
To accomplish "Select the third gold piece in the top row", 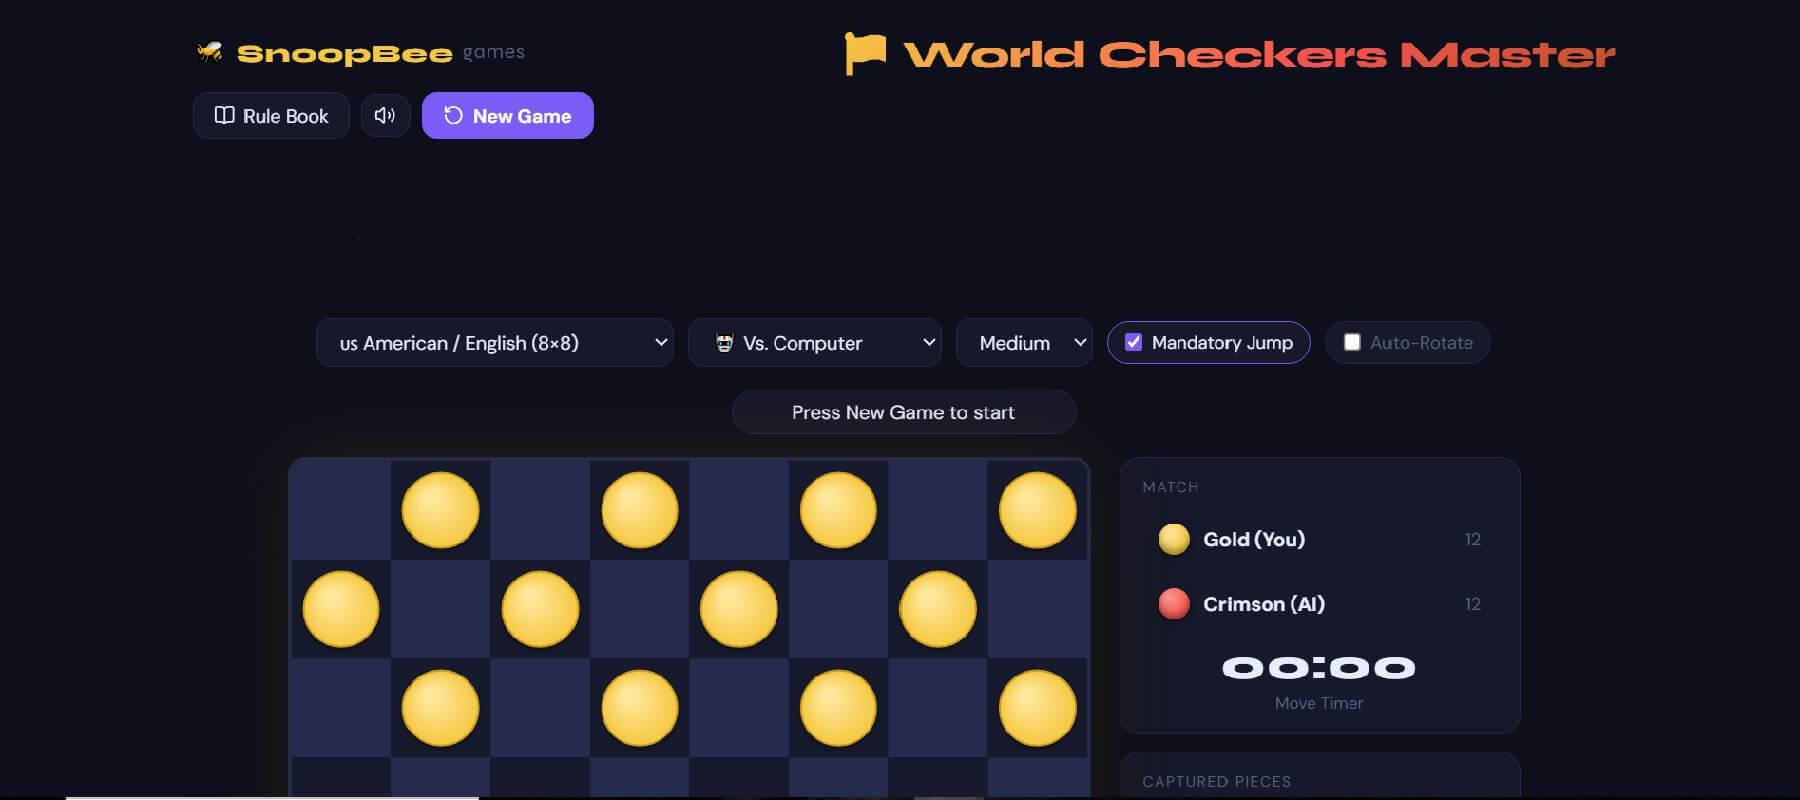I will [x=838, y=510].
